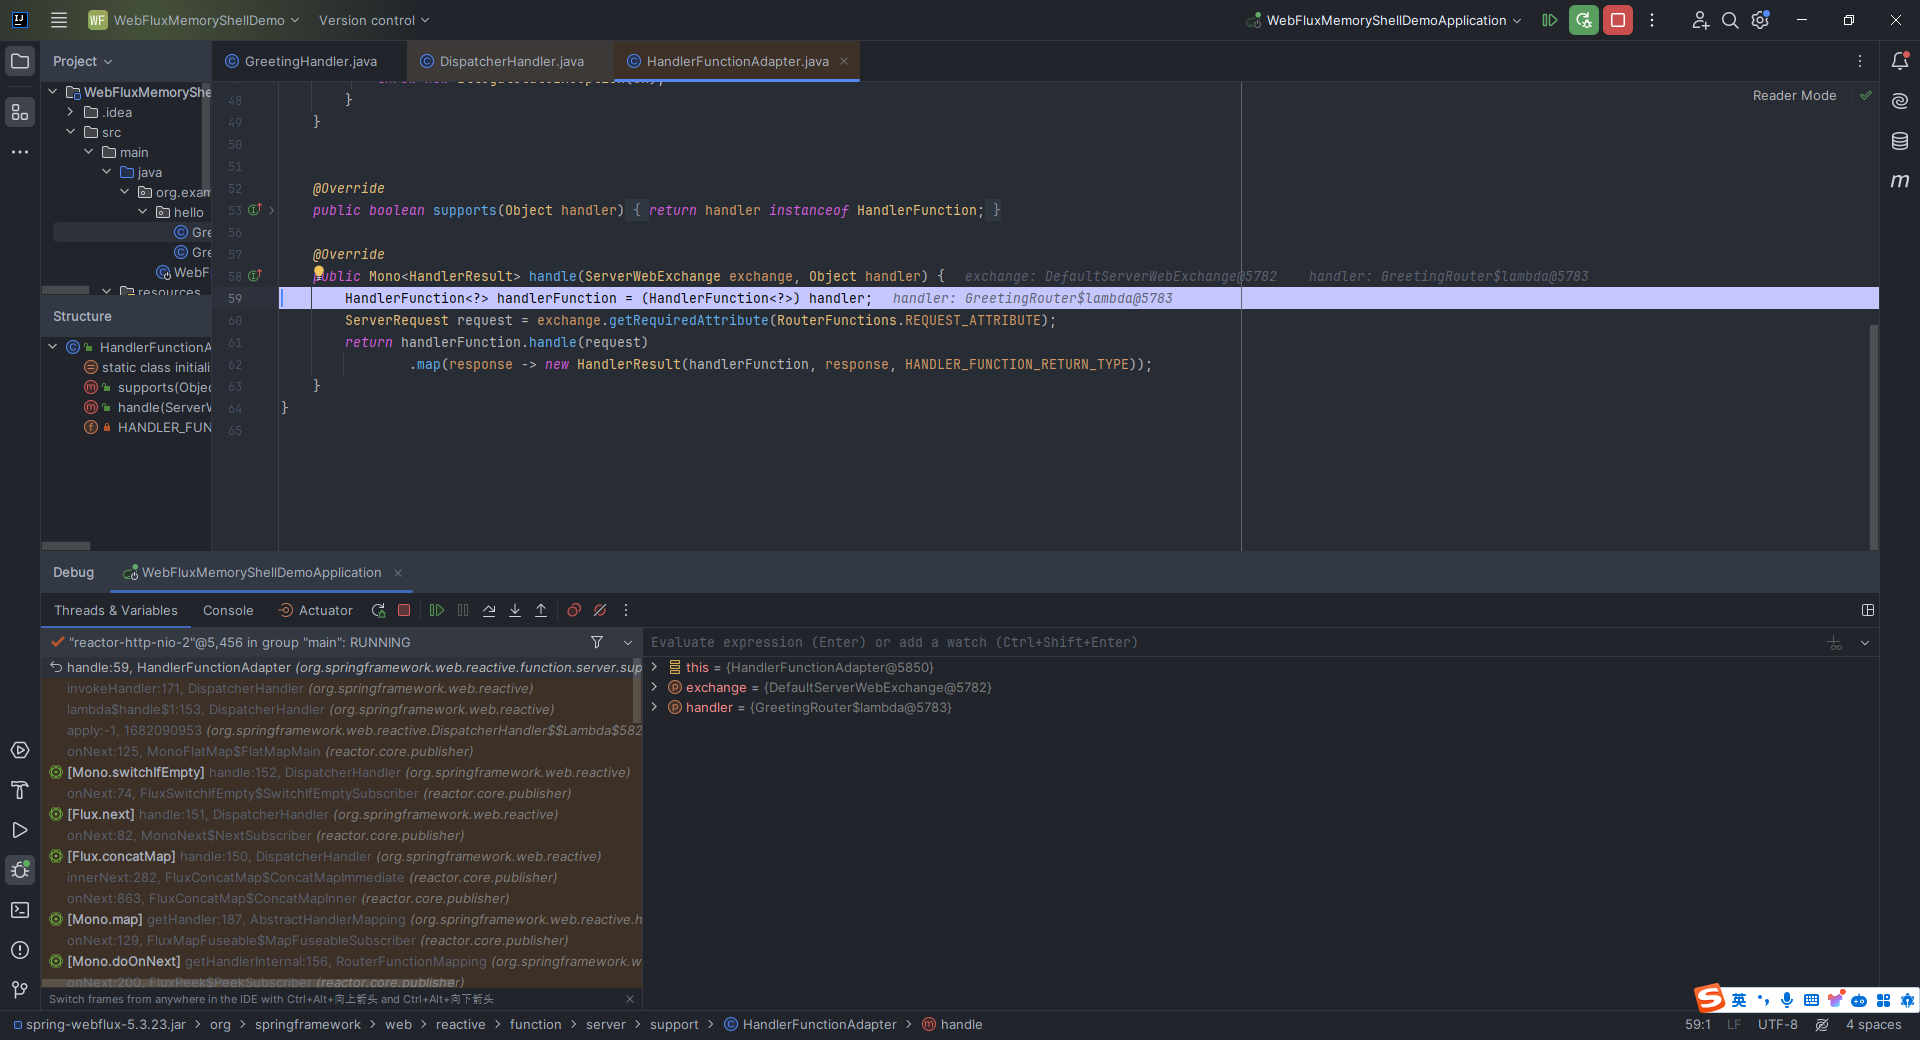Open the Database tool window

pyautogui.click(x=1900, y=141)
